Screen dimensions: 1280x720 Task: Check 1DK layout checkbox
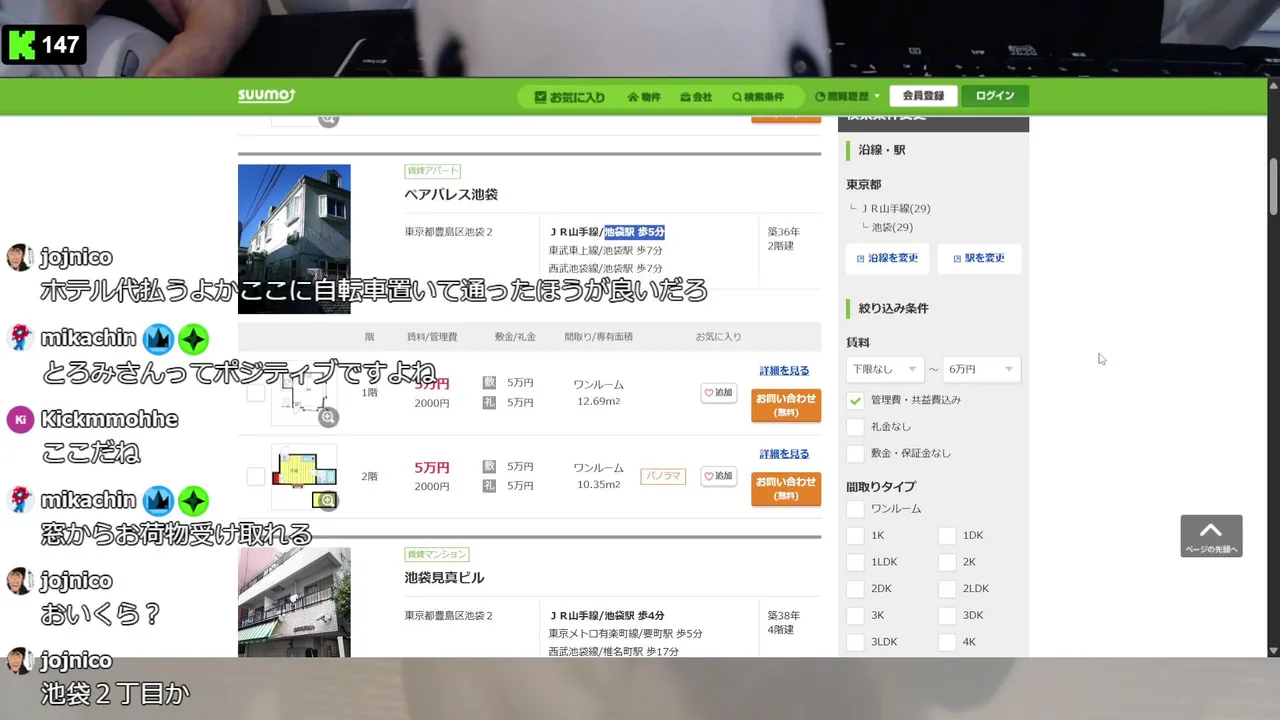[947, 536]
